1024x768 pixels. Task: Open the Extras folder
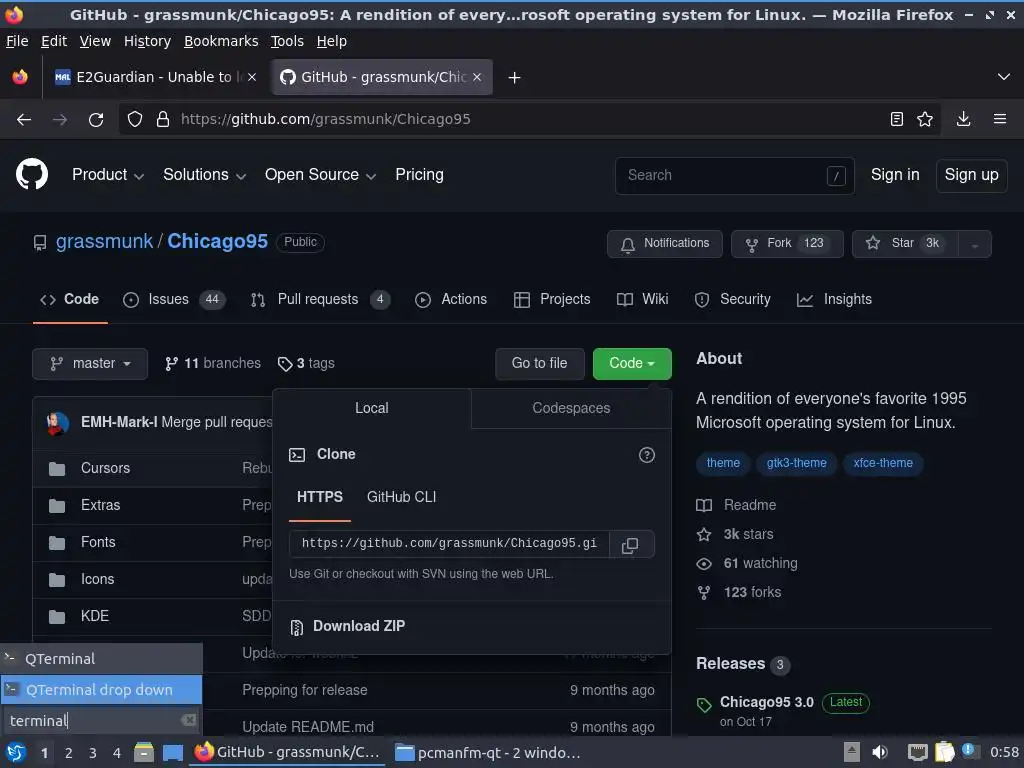pos(101,505)
